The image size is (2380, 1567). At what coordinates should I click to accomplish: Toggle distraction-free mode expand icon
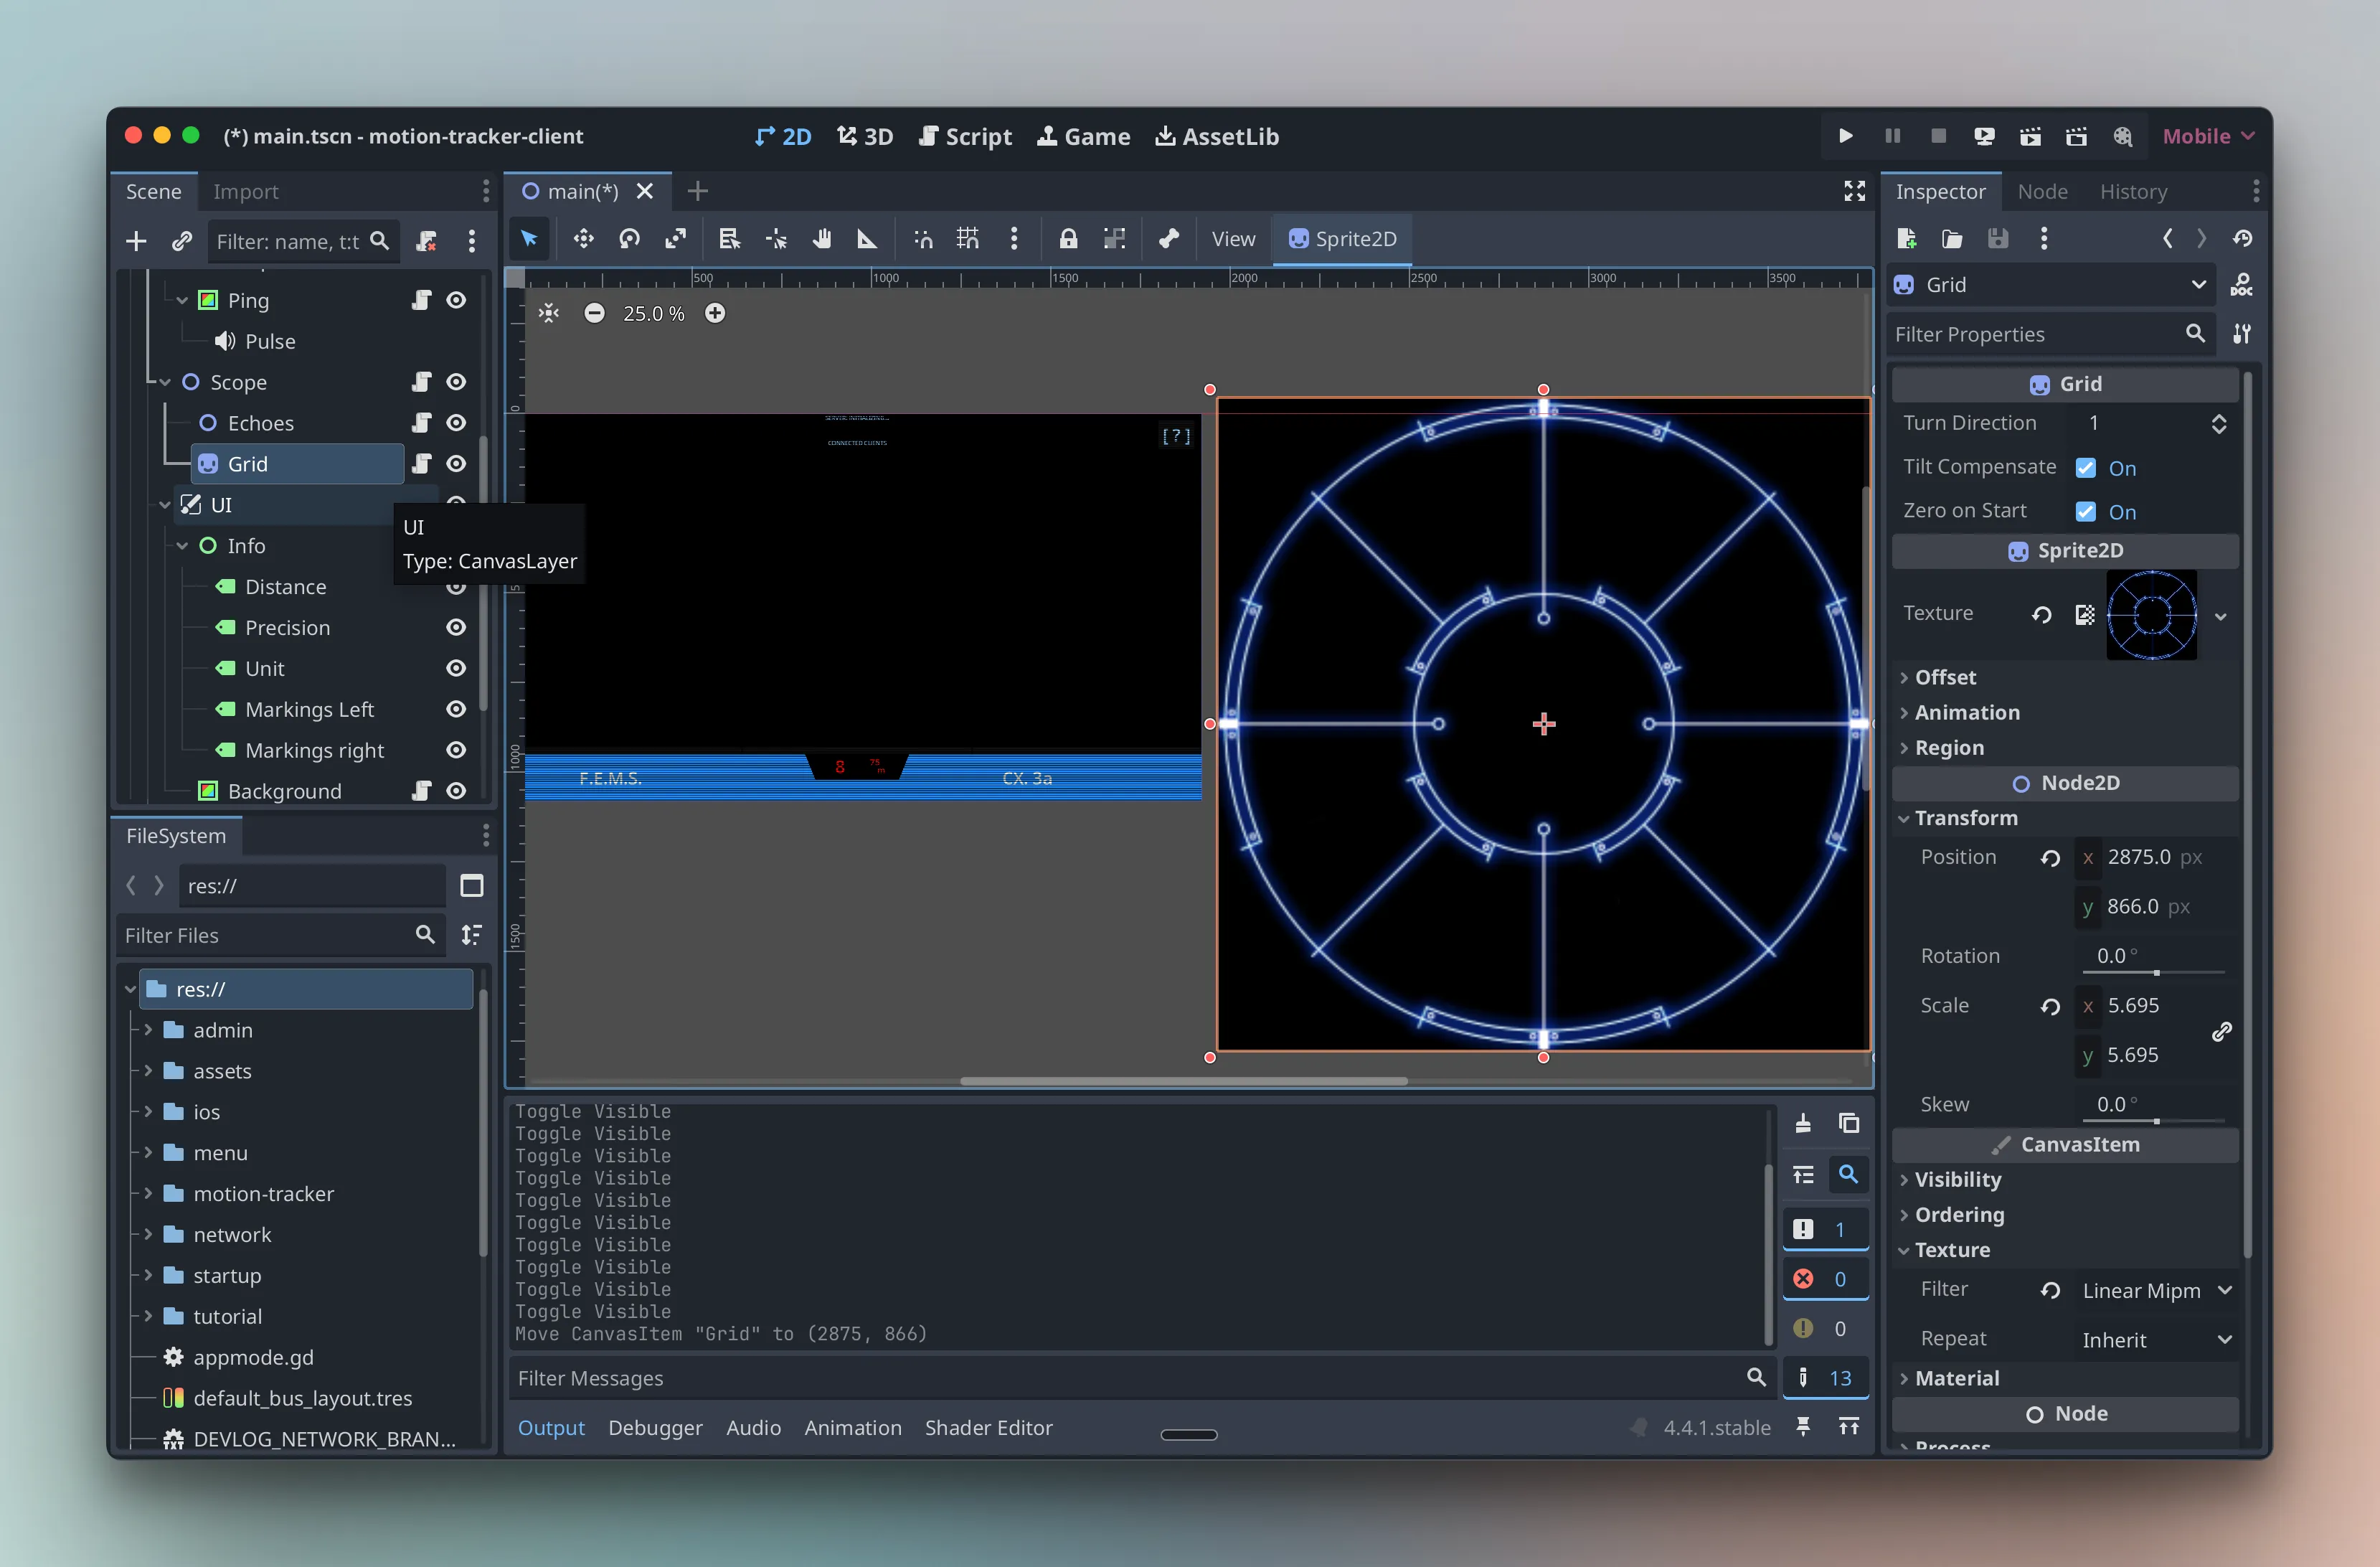1854,191
